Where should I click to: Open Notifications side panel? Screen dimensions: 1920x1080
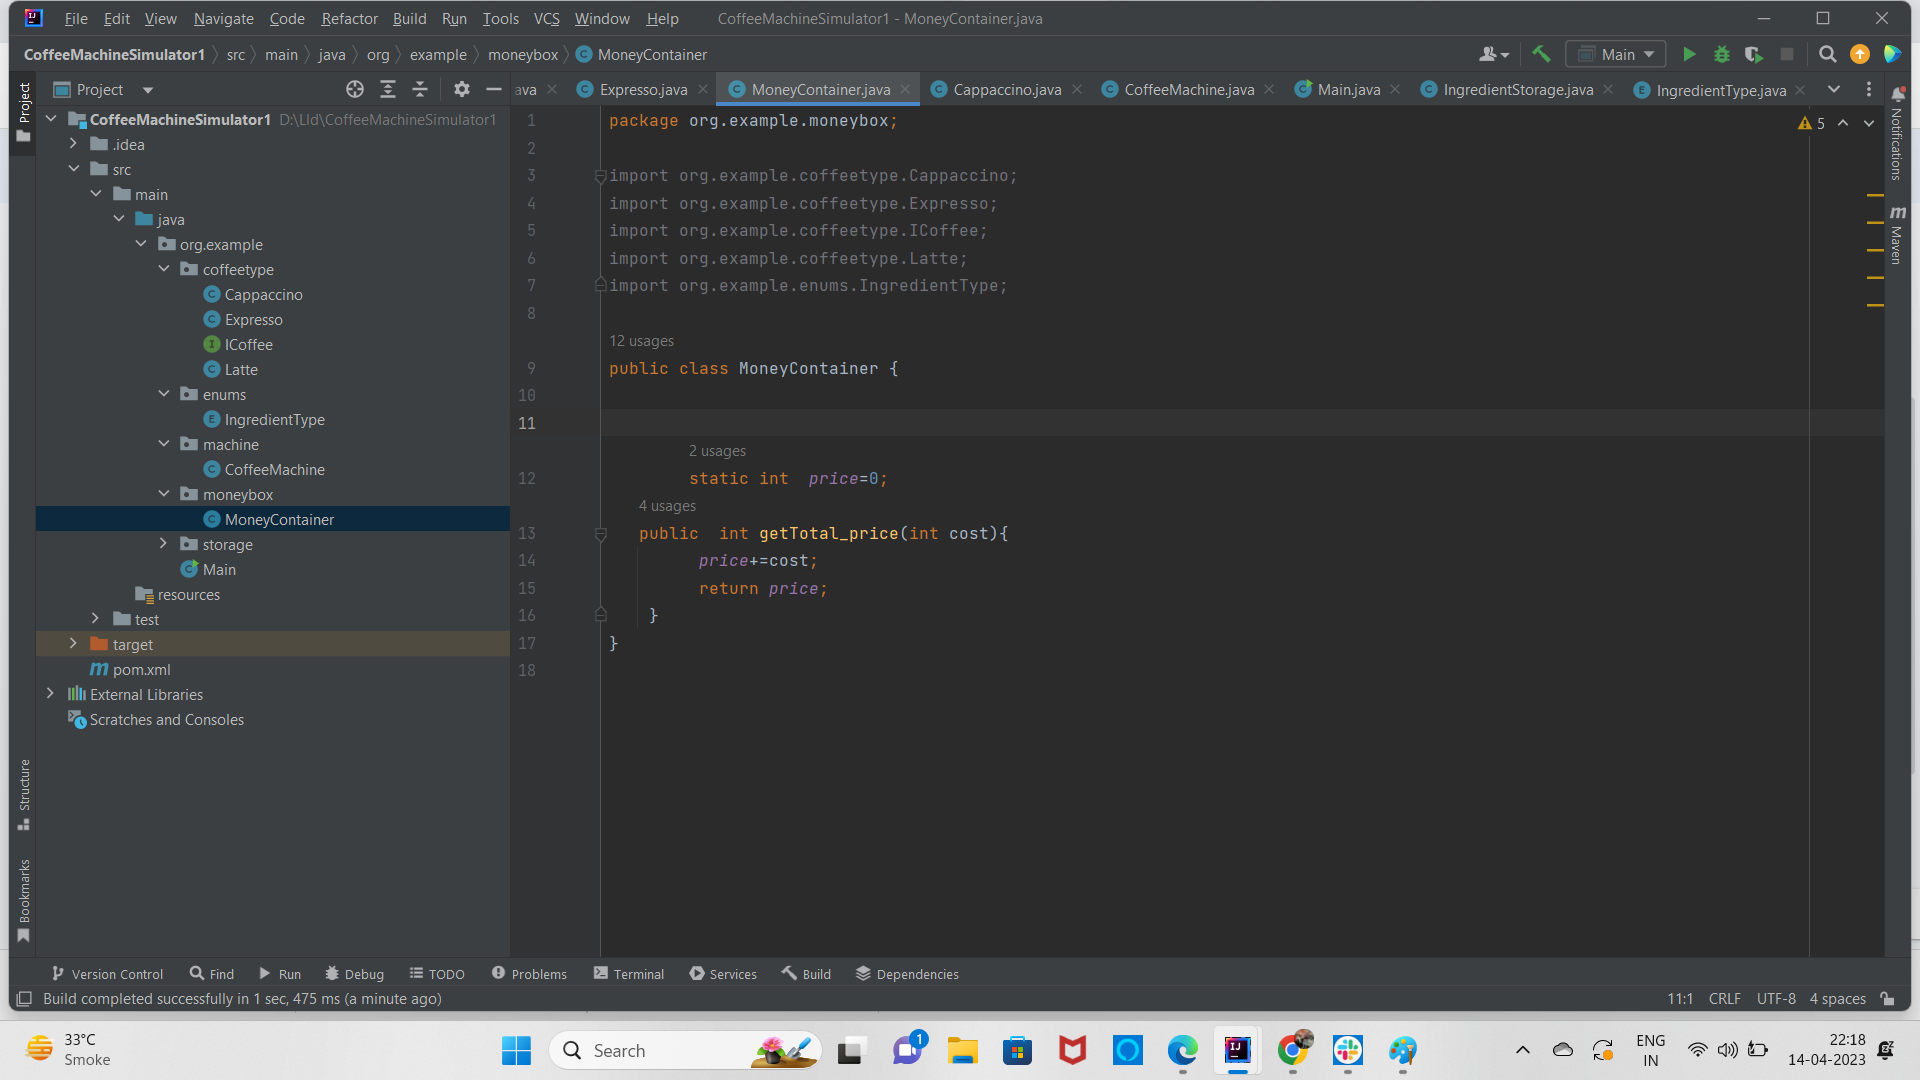pos(1896,134)
